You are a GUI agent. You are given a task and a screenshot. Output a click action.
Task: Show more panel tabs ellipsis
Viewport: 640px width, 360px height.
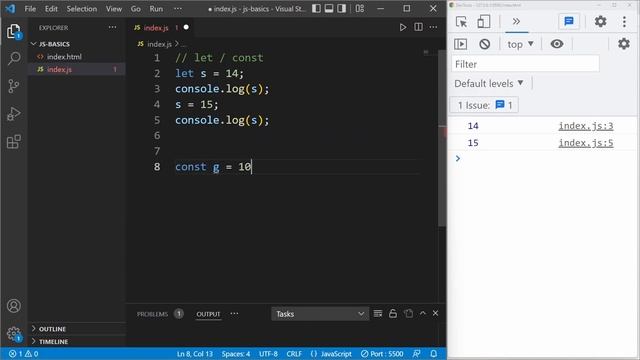[x=234, y=313]
